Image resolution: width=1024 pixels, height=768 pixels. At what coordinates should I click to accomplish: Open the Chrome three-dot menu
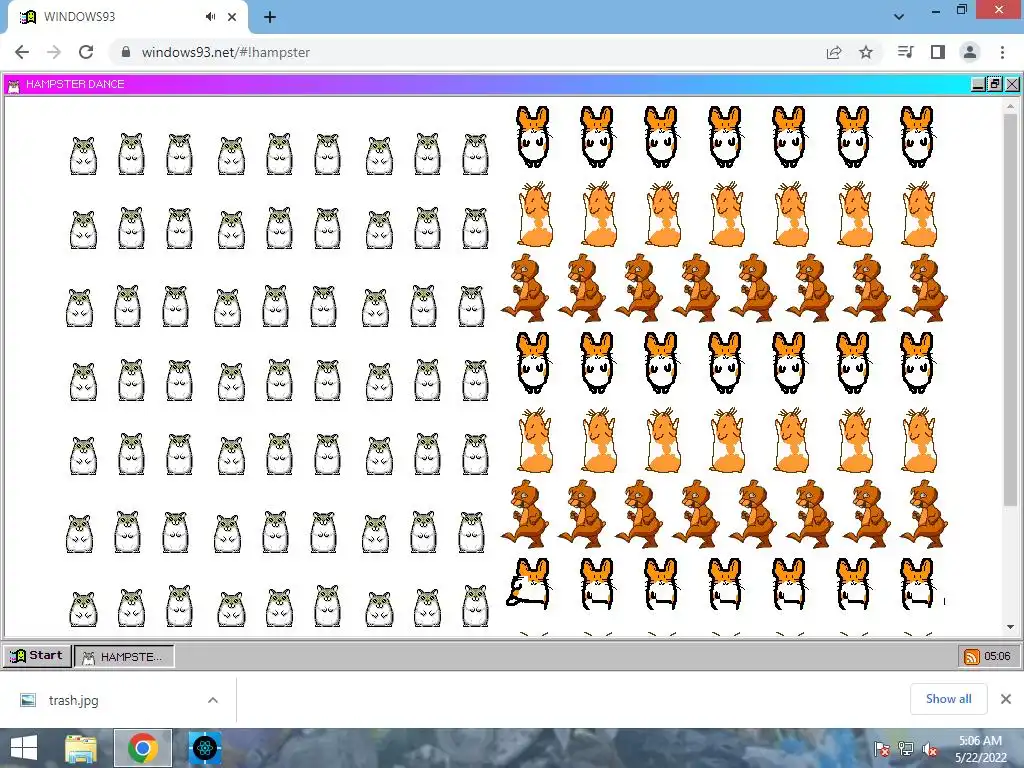click(x=1002, y=52)
